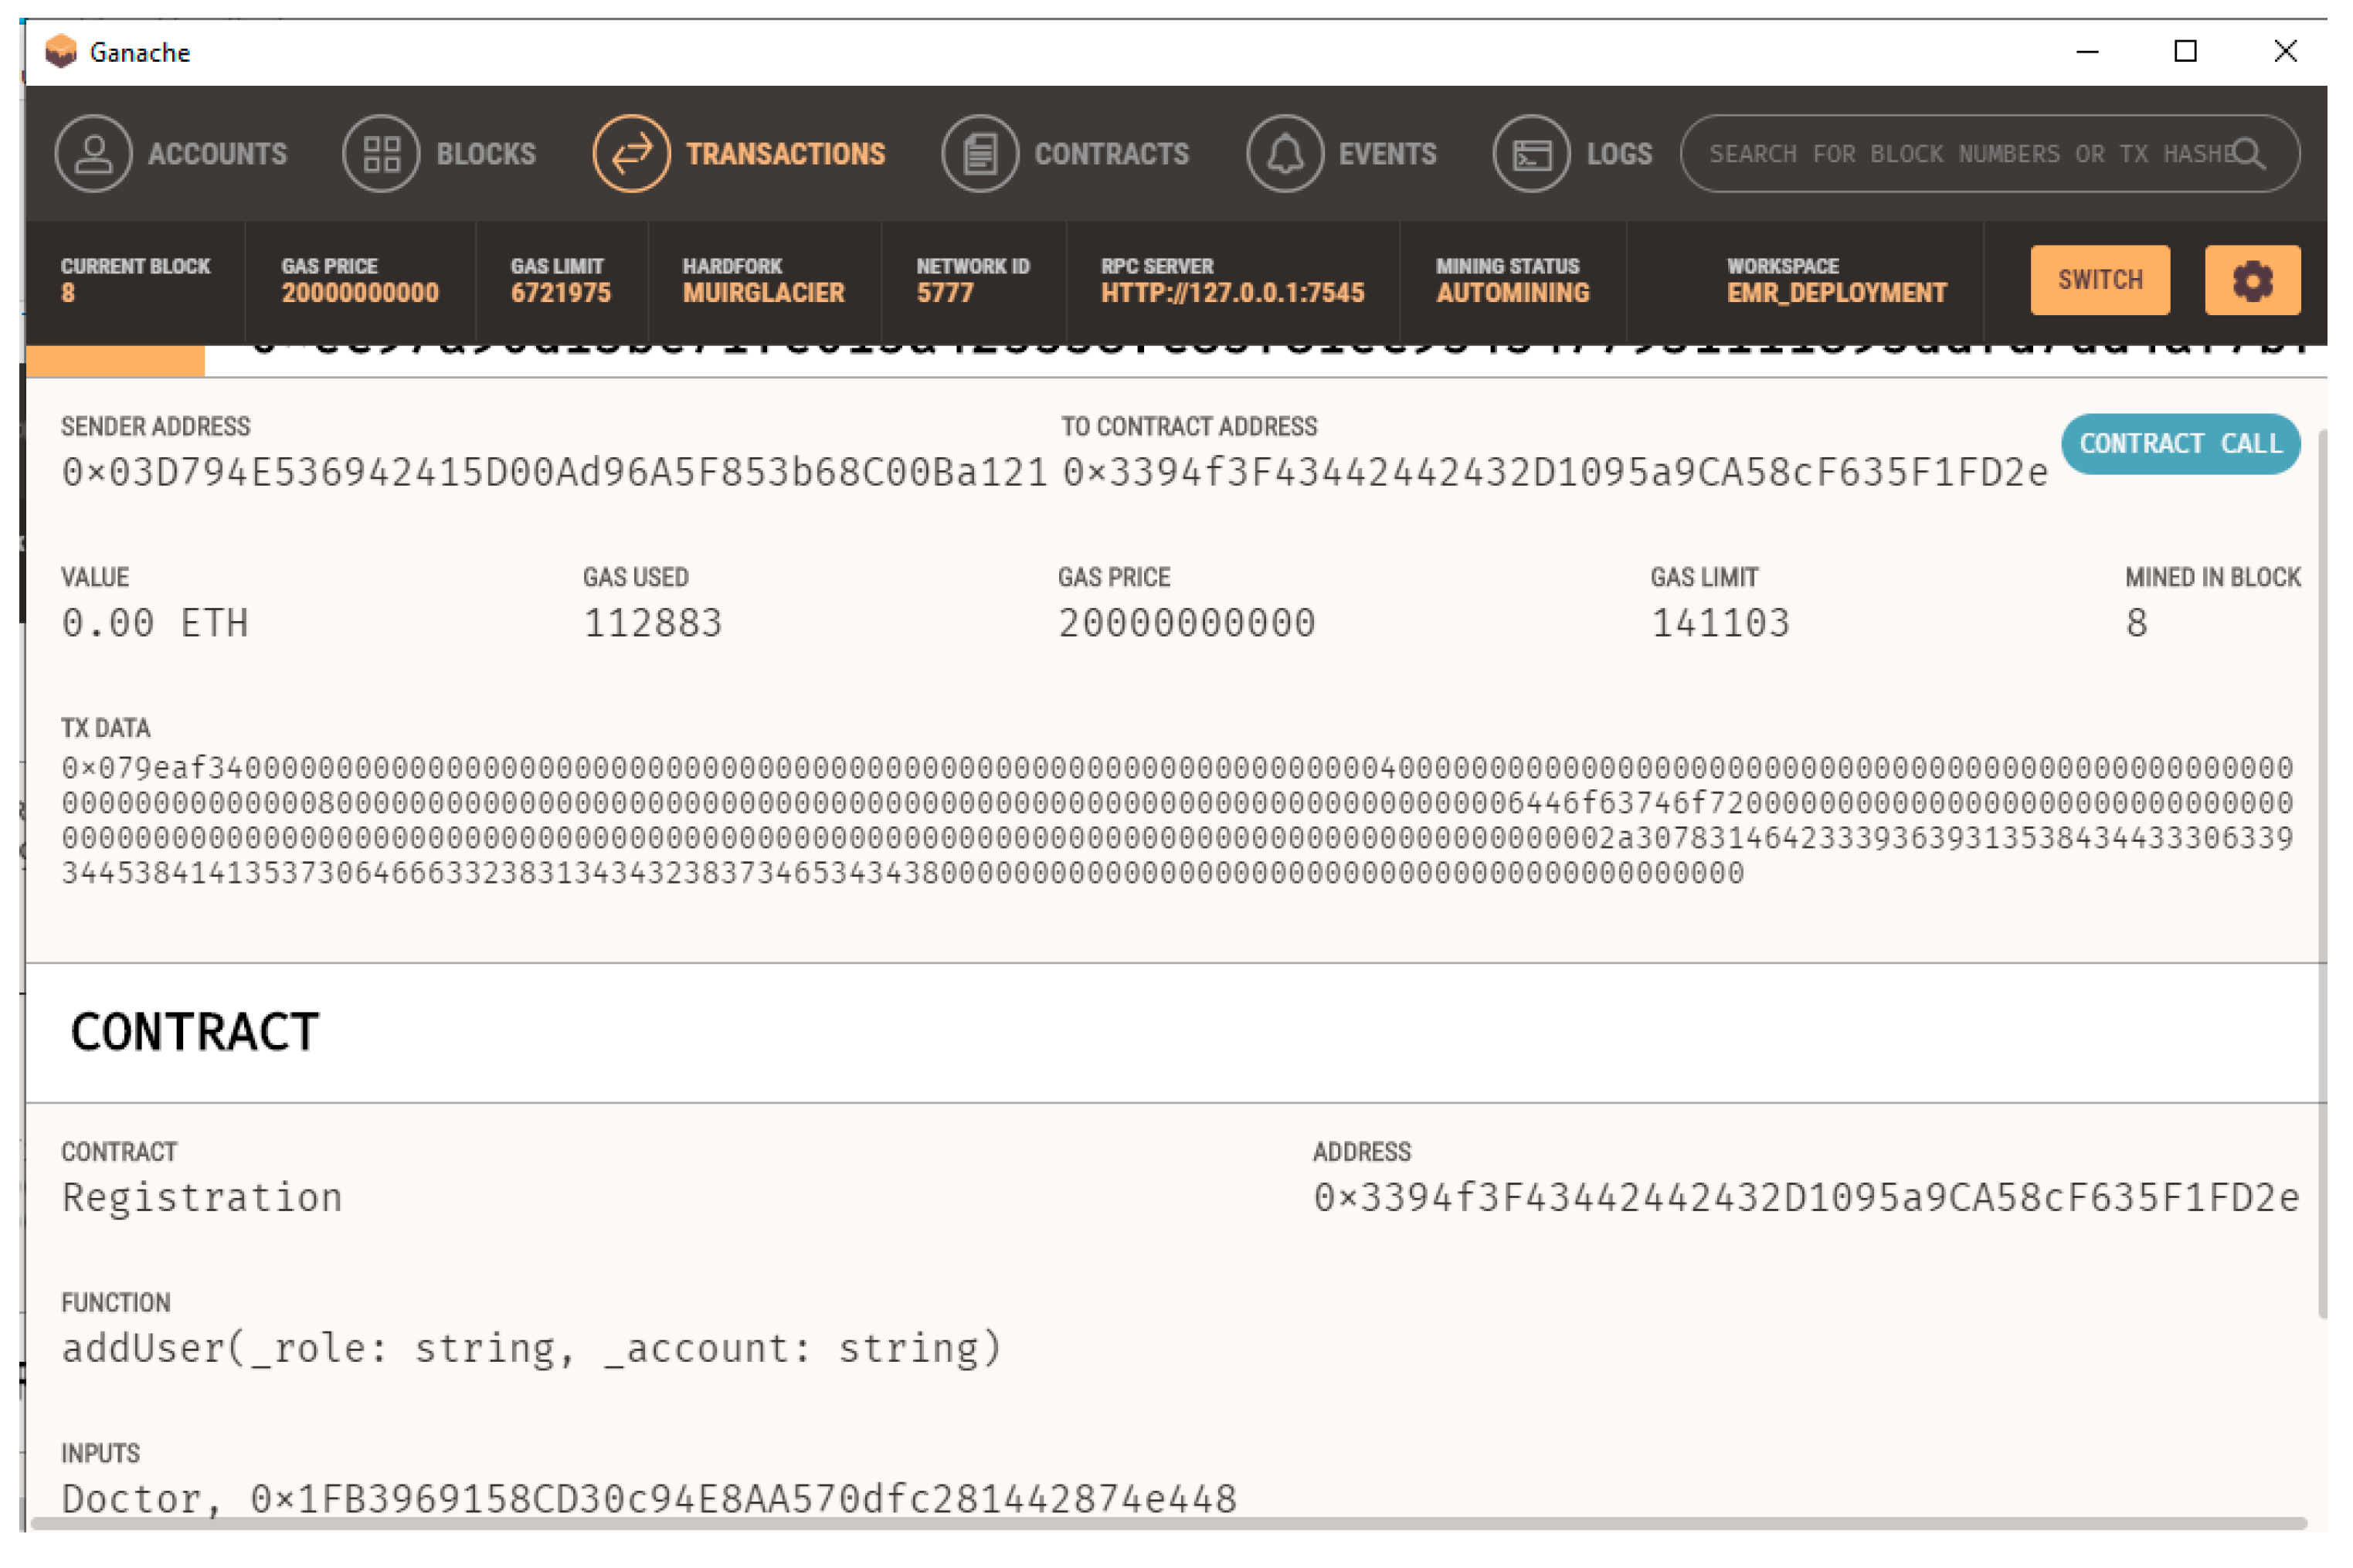The width and height of the screenshot is (2353, 1568).
Task: Open the Events tab label
Action: point(1387,154)
